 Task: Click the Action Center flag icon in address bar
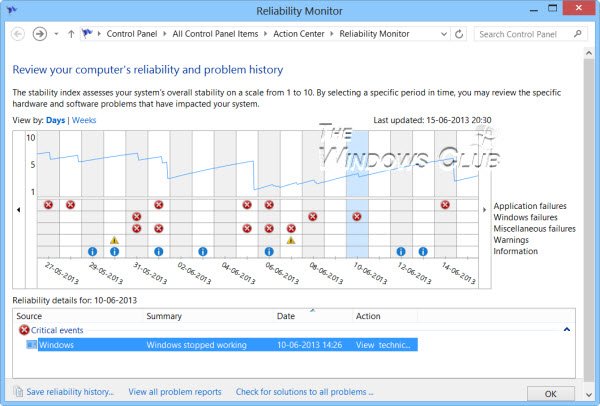[x=87, y=34]
